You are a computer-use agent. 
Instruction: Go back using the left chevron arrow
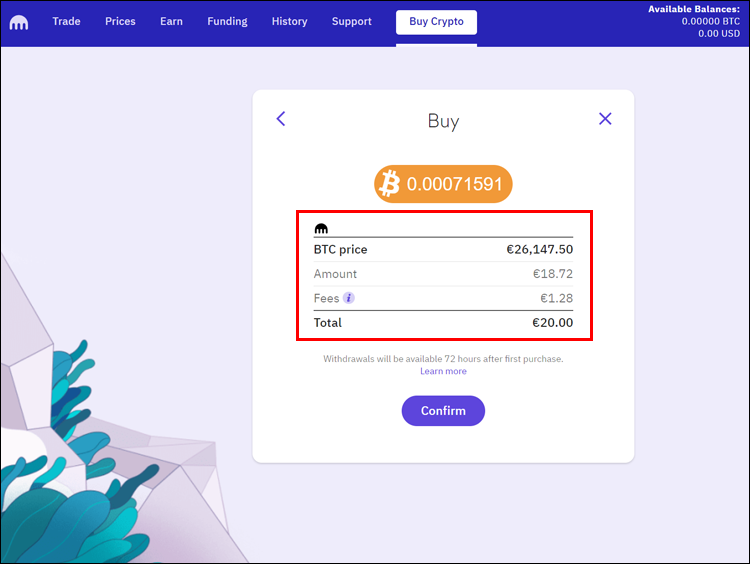281,119
